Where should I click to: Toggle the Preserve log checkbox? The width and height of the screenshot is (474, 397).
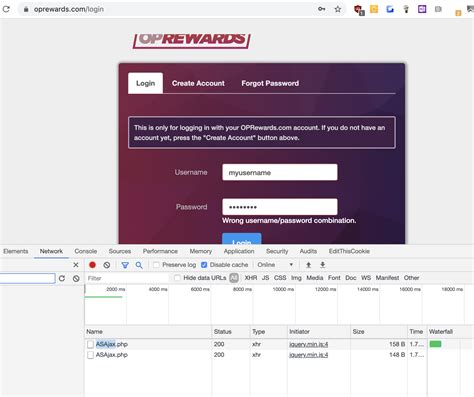tap(156, 265)
